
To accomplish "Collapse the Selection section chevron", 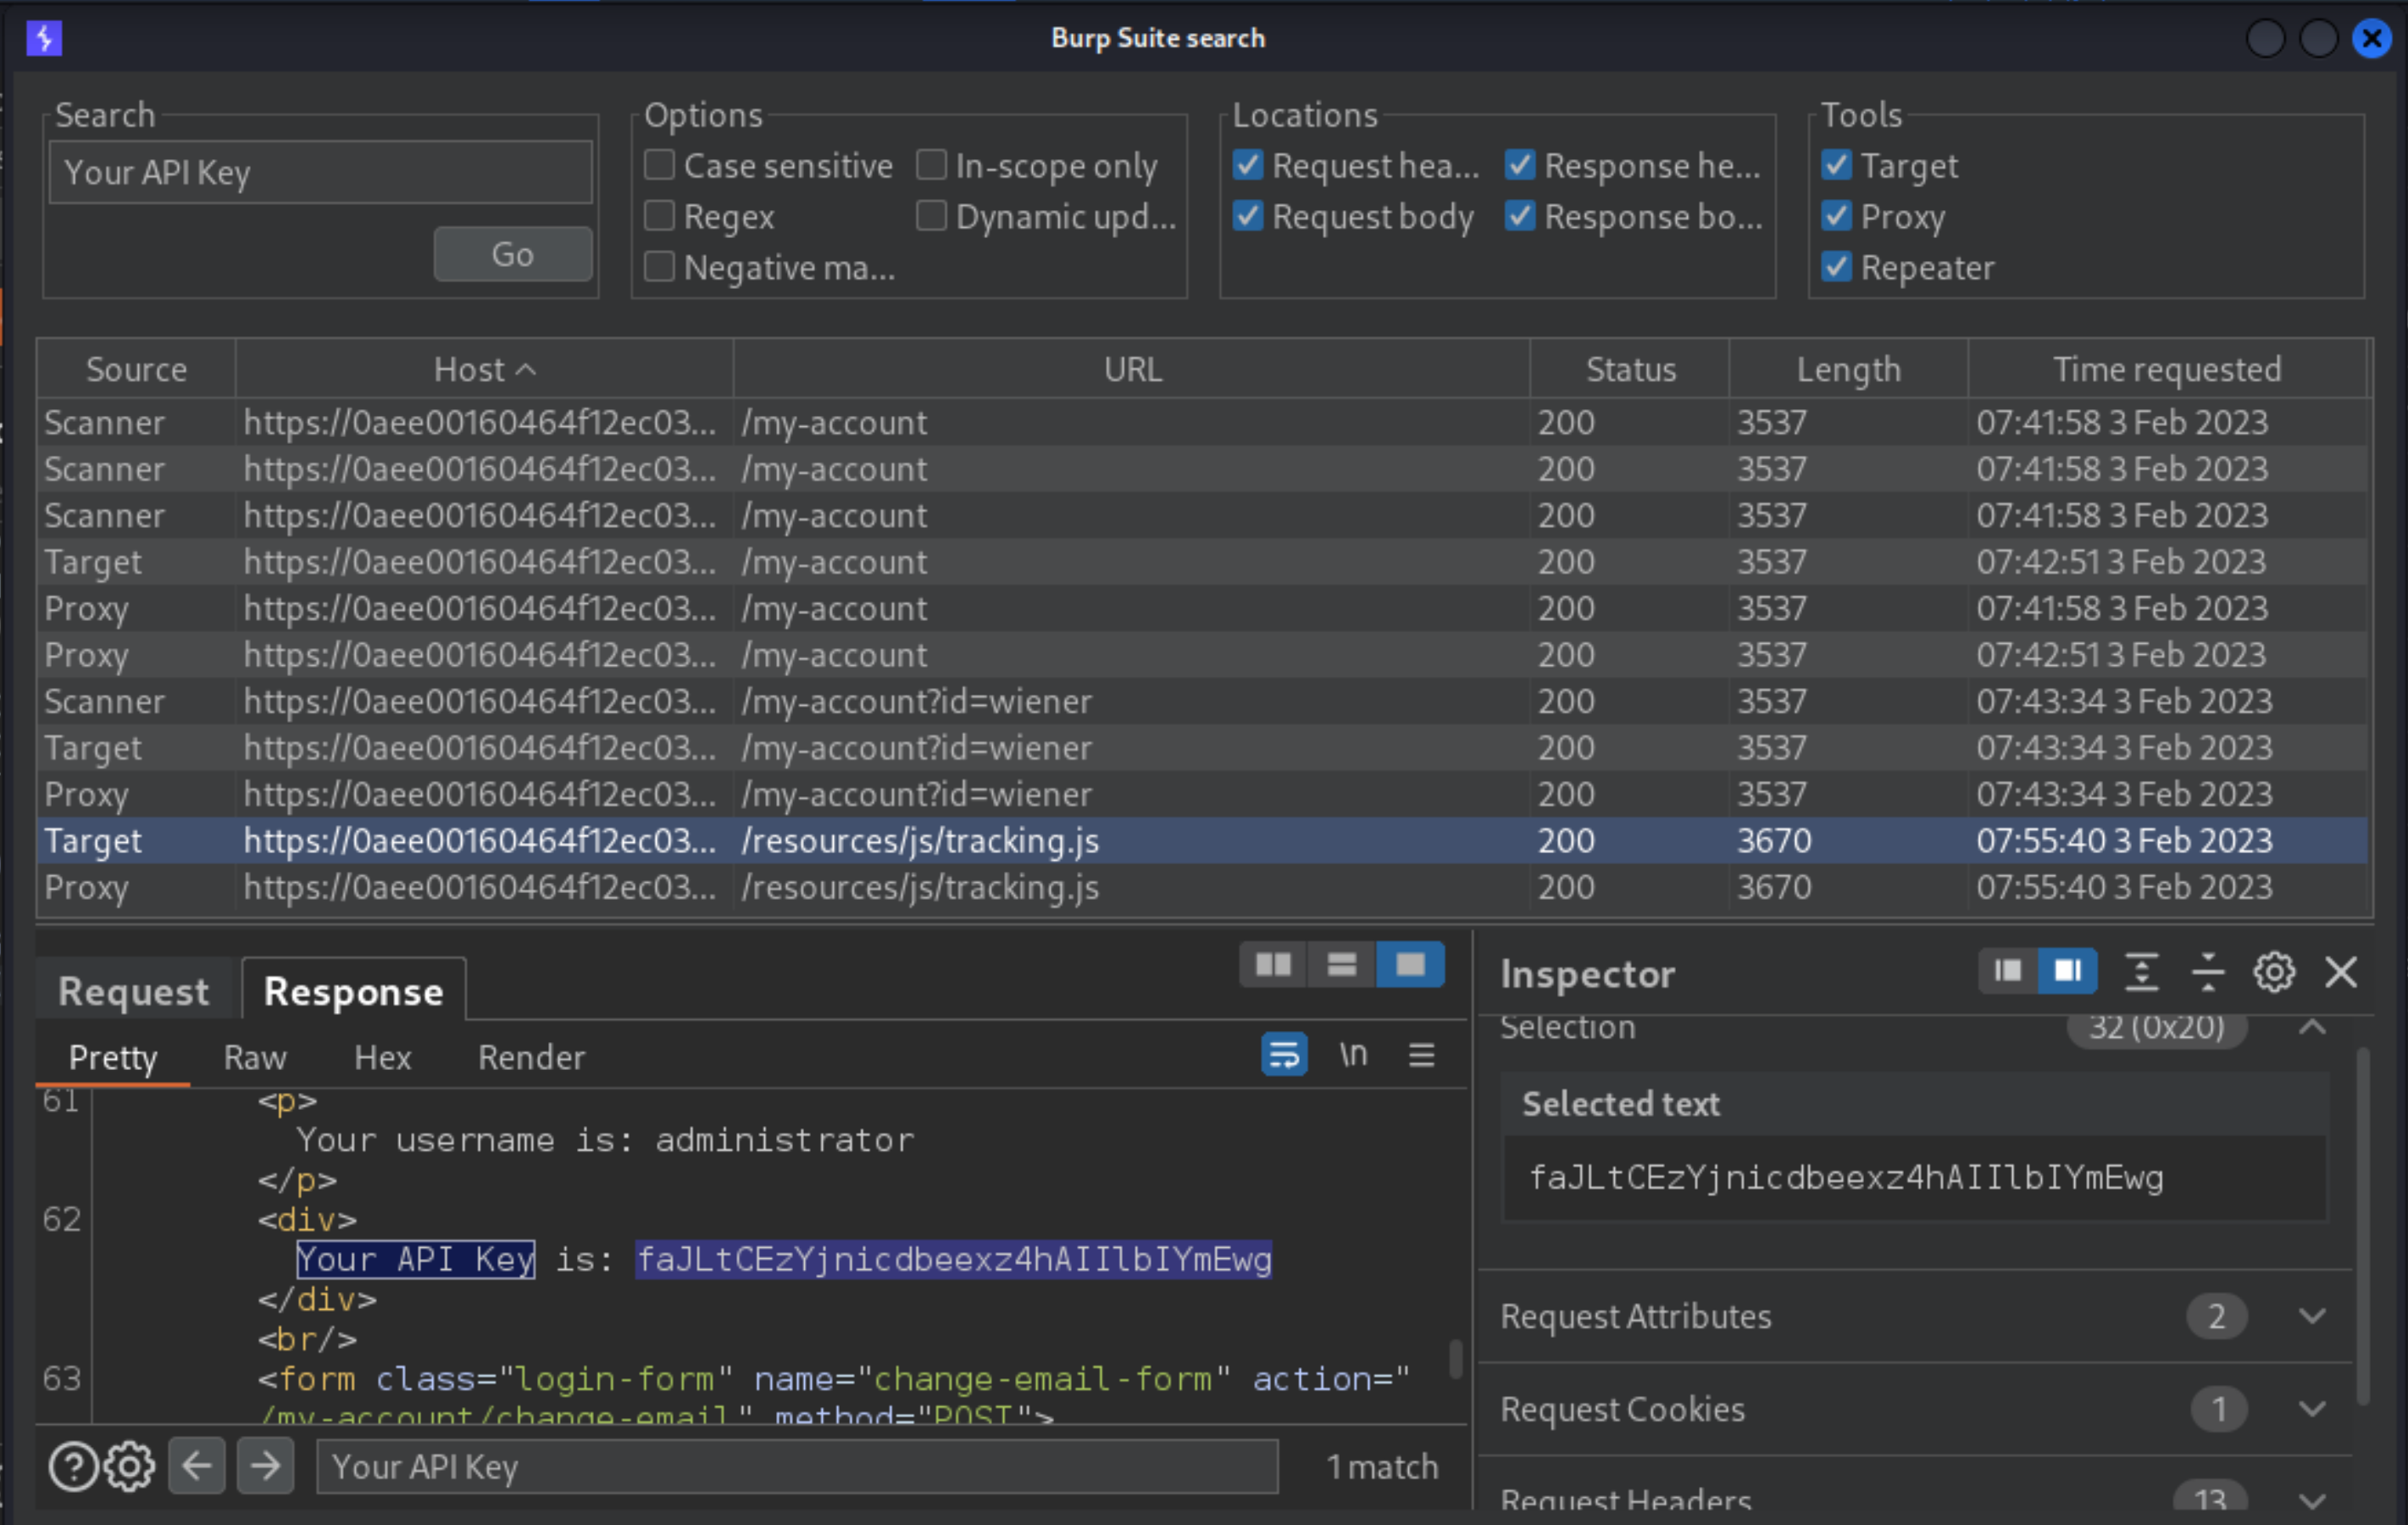I will (x=2312, y=1027).
